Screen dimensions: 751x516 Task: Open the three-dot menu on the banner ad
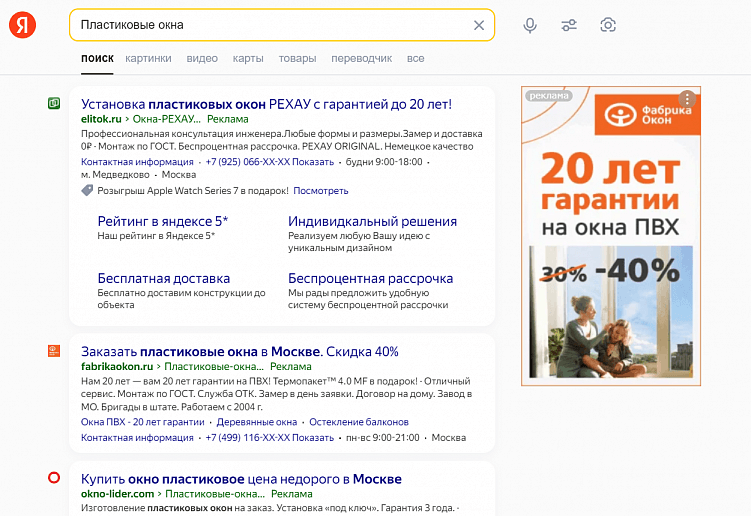tap(687, 99)
